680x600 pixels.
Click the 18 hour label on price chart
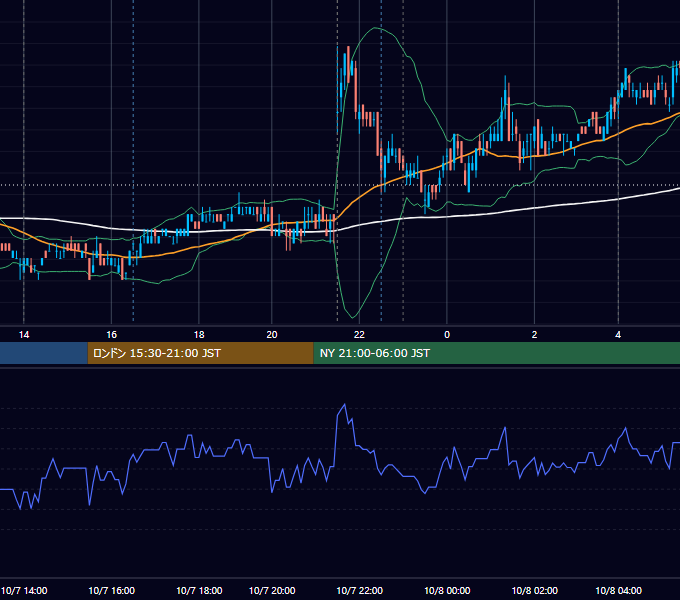pos(199,335)
